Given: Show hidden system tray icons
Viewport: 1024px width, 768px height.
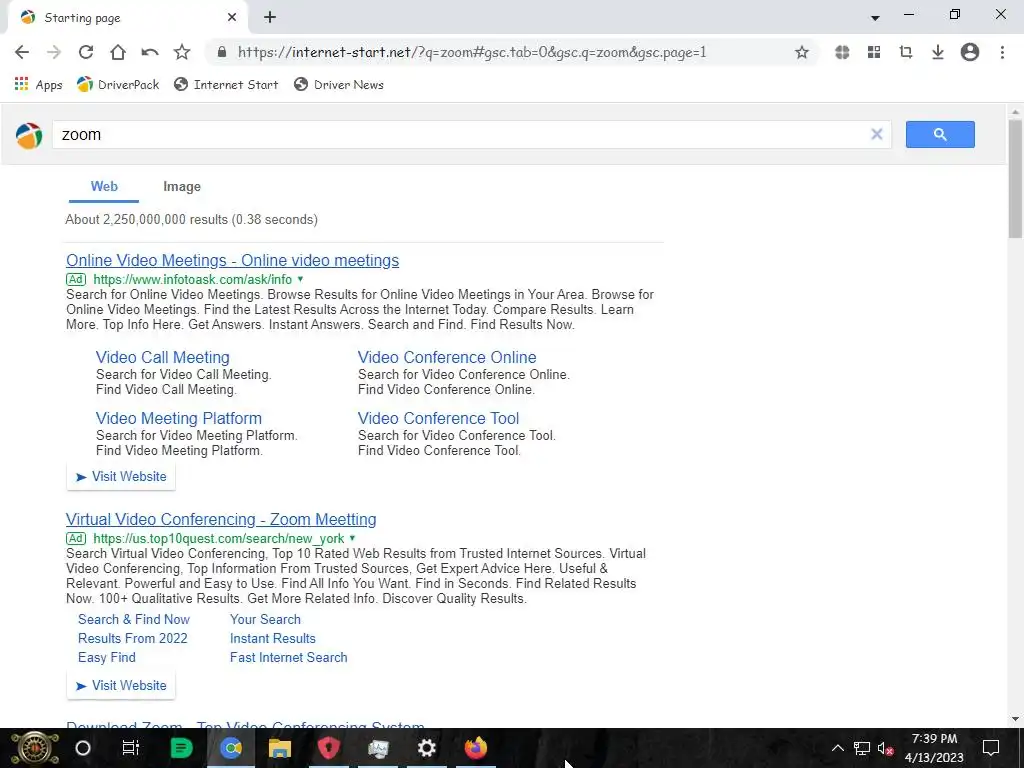Looking at the screenshot, I should (x=837, y=748).
